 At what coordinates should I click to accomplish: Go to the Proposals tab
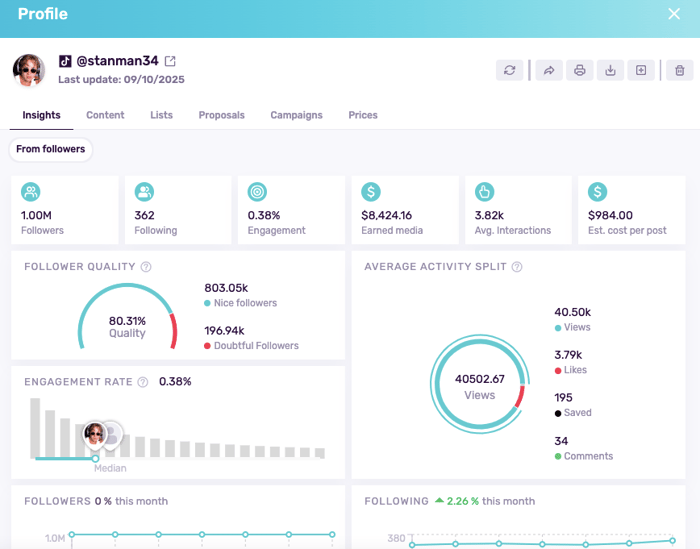click(221, 115)
